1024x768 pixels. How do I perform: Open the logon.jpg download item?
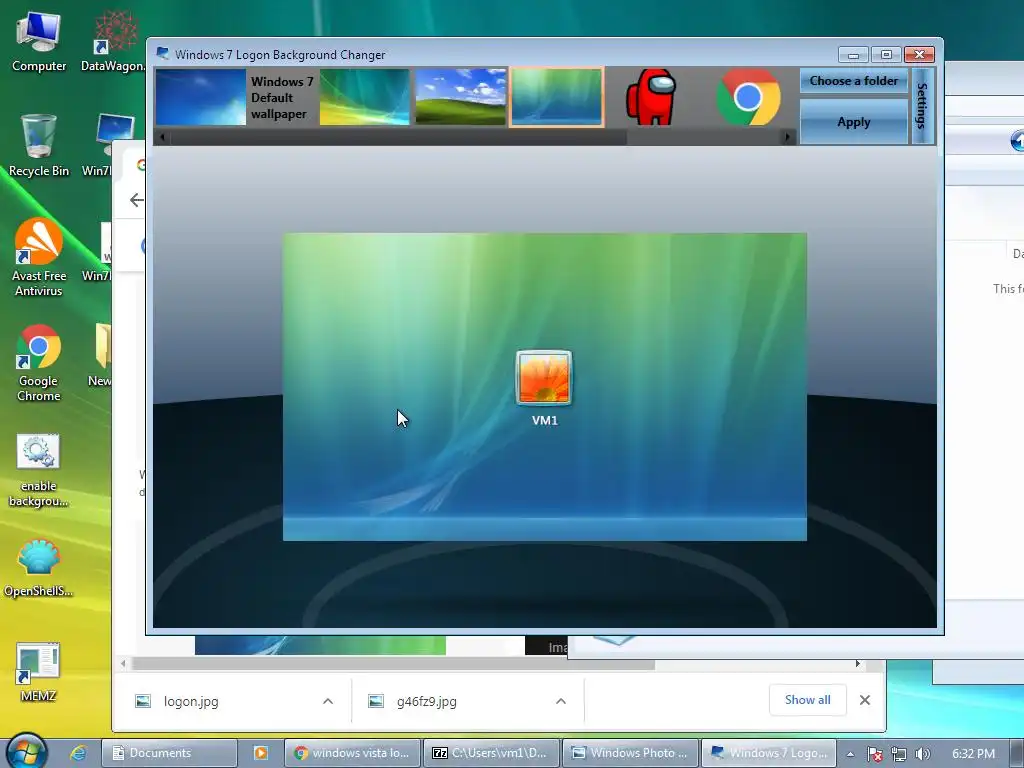191,701
